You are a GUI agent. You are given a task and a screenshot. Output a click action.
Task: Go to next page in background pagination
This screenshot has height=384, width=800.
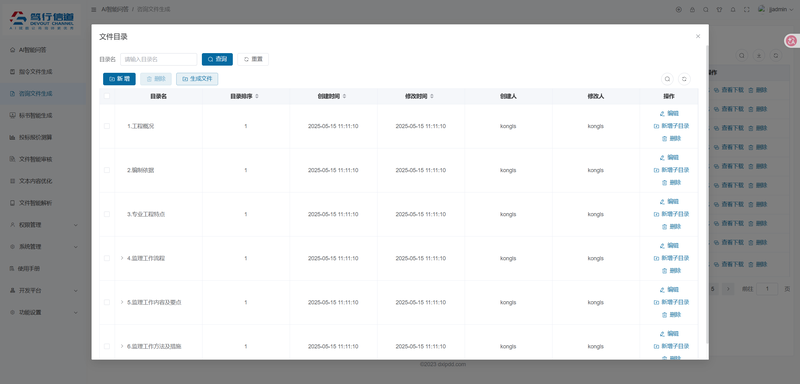729,289
